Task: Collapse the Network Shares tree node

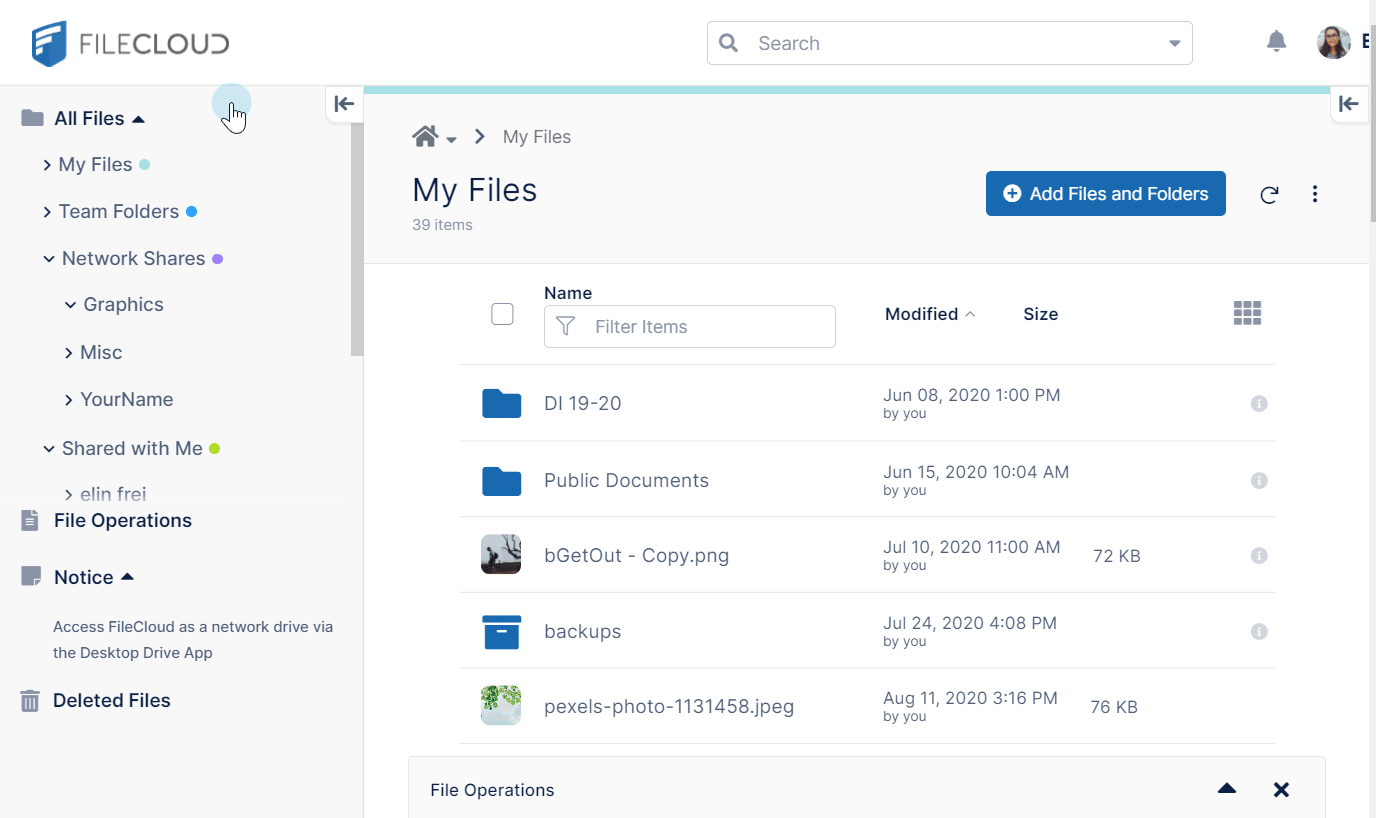Action: (48, 259)
